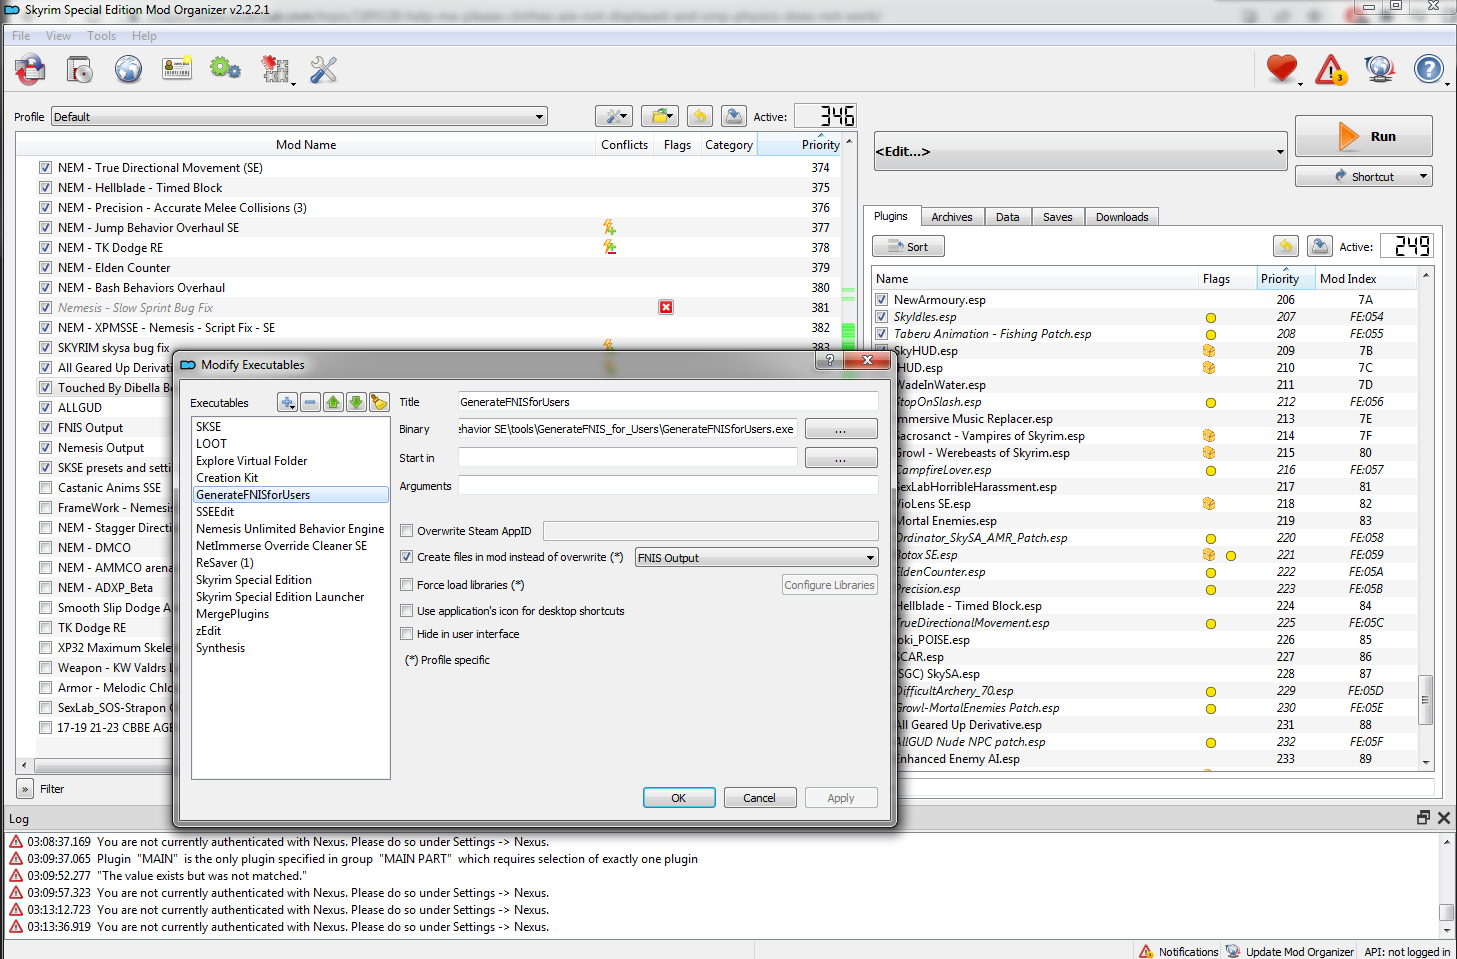Viewport: 1457px width, 959px height.
Task: Click the Filter expand arrow button
Action: point(25,789)
